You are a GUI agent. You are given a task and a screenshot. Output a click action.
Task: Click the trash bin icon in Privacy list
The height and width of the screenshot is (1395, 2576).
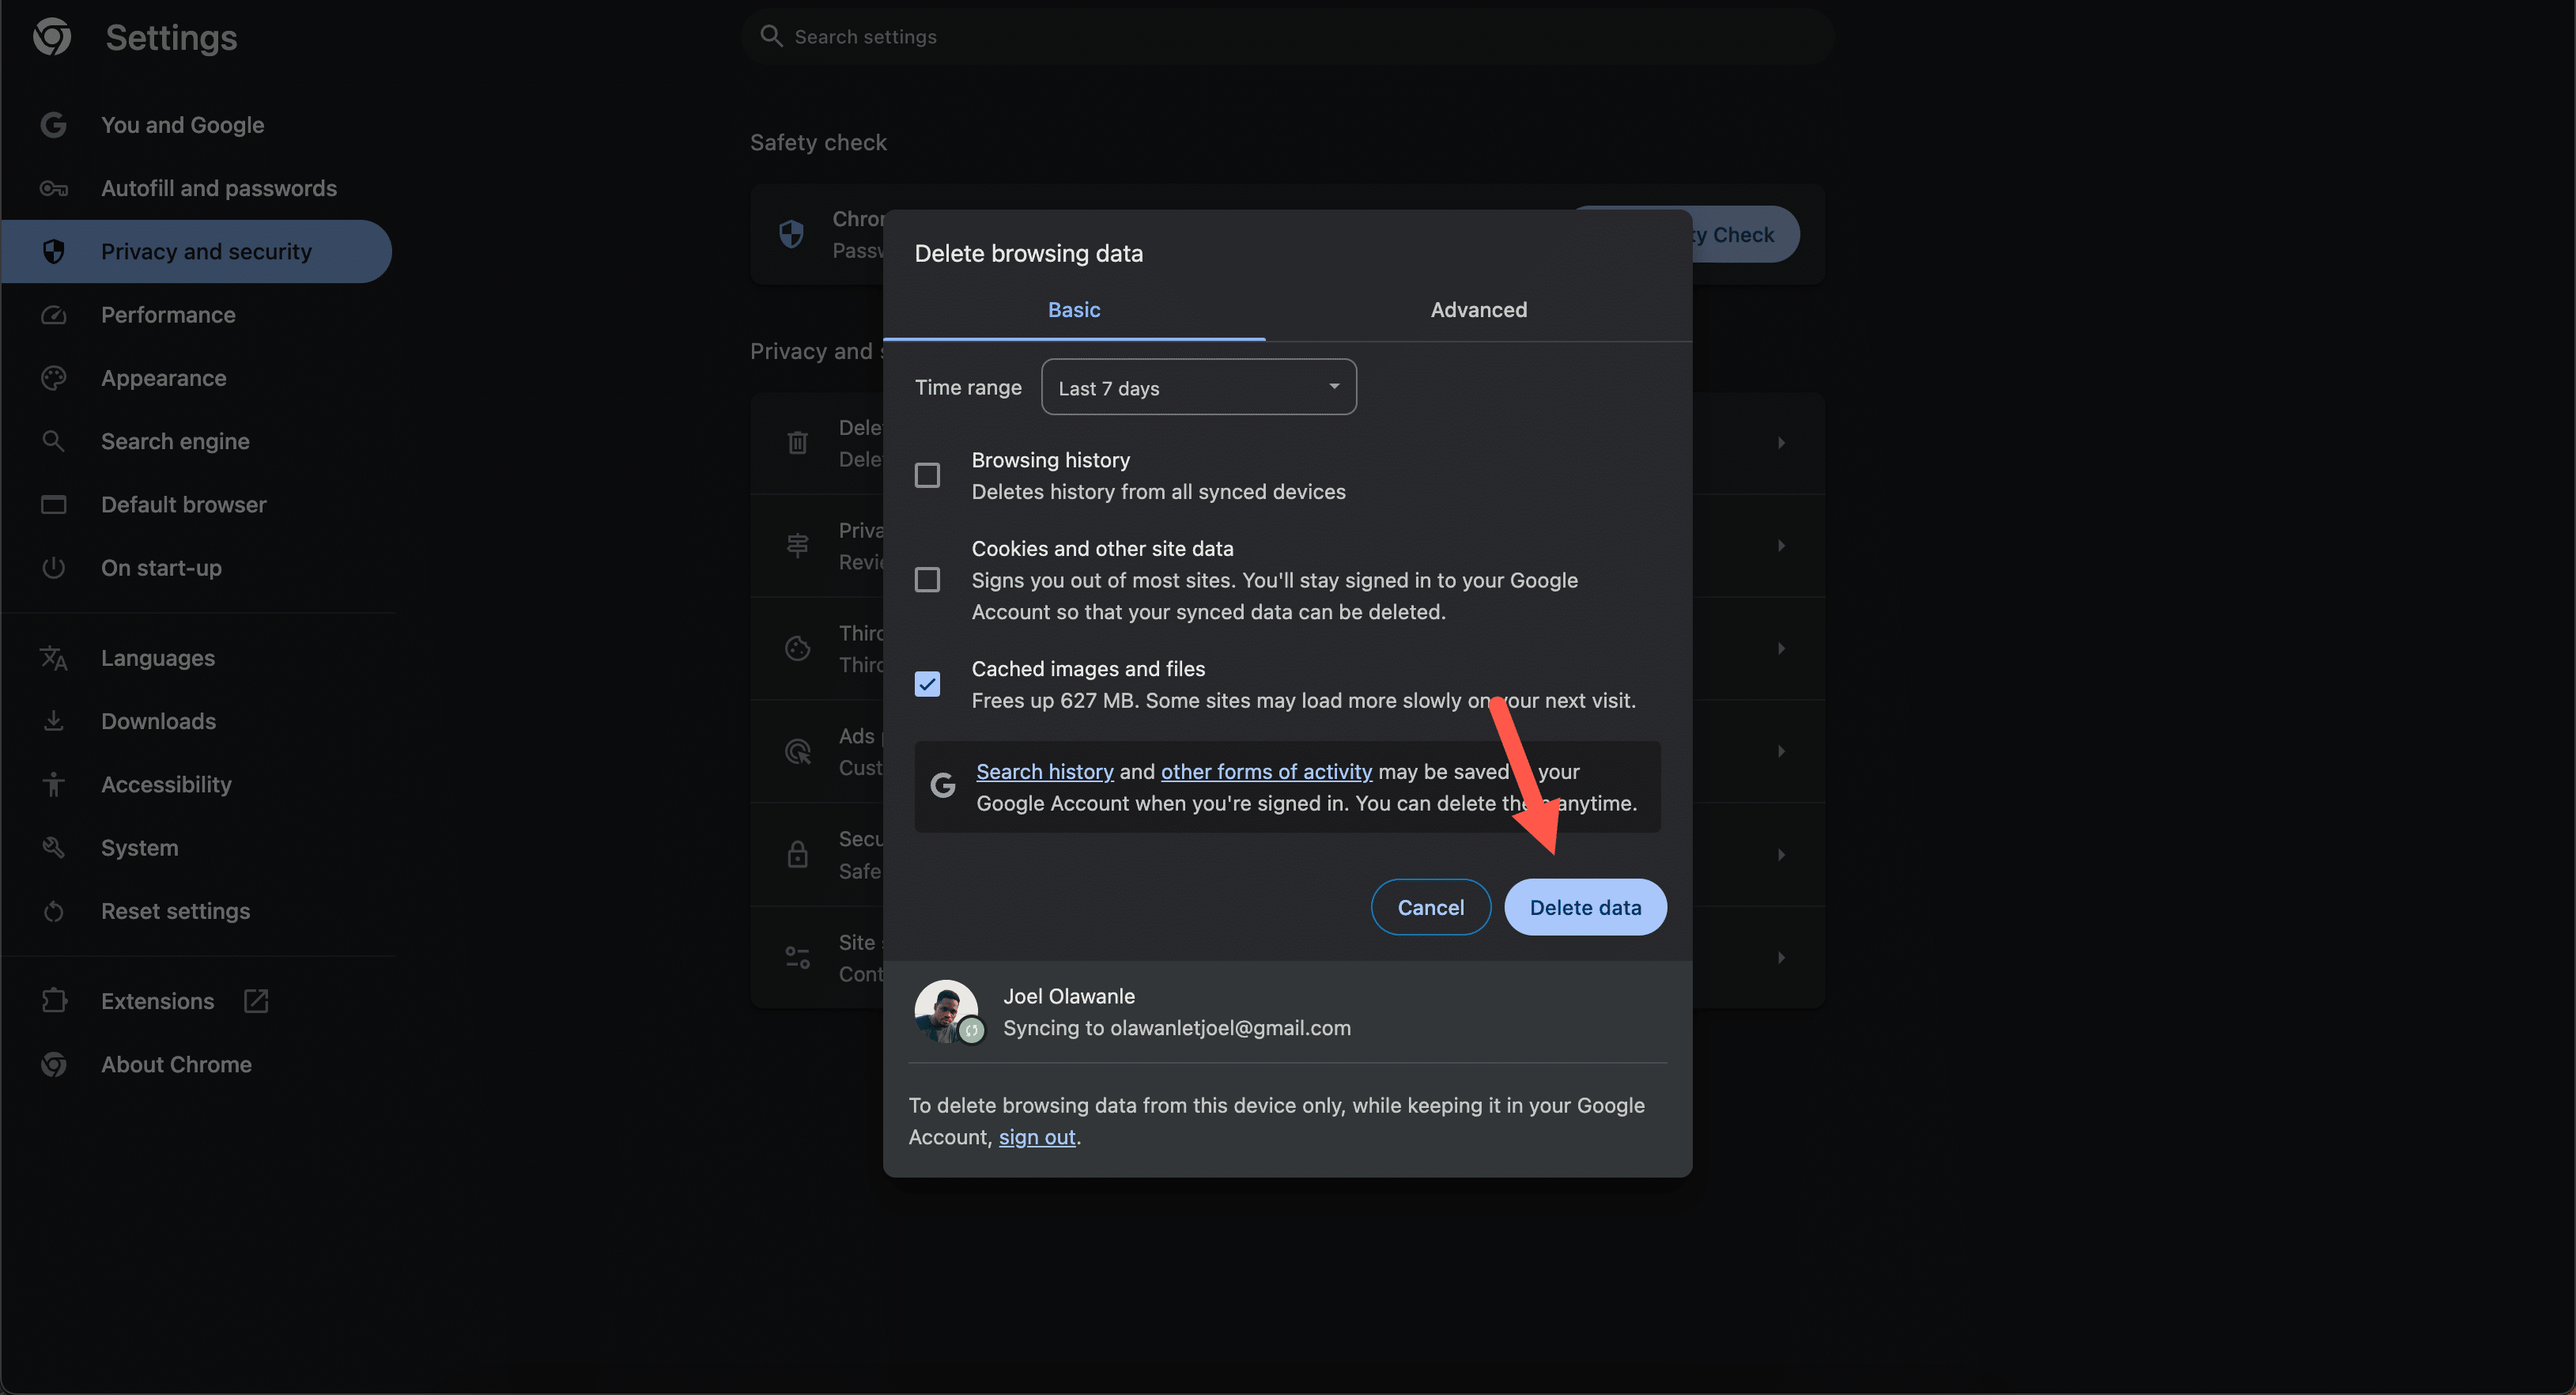pyautogui.click(x=797, y=443)
